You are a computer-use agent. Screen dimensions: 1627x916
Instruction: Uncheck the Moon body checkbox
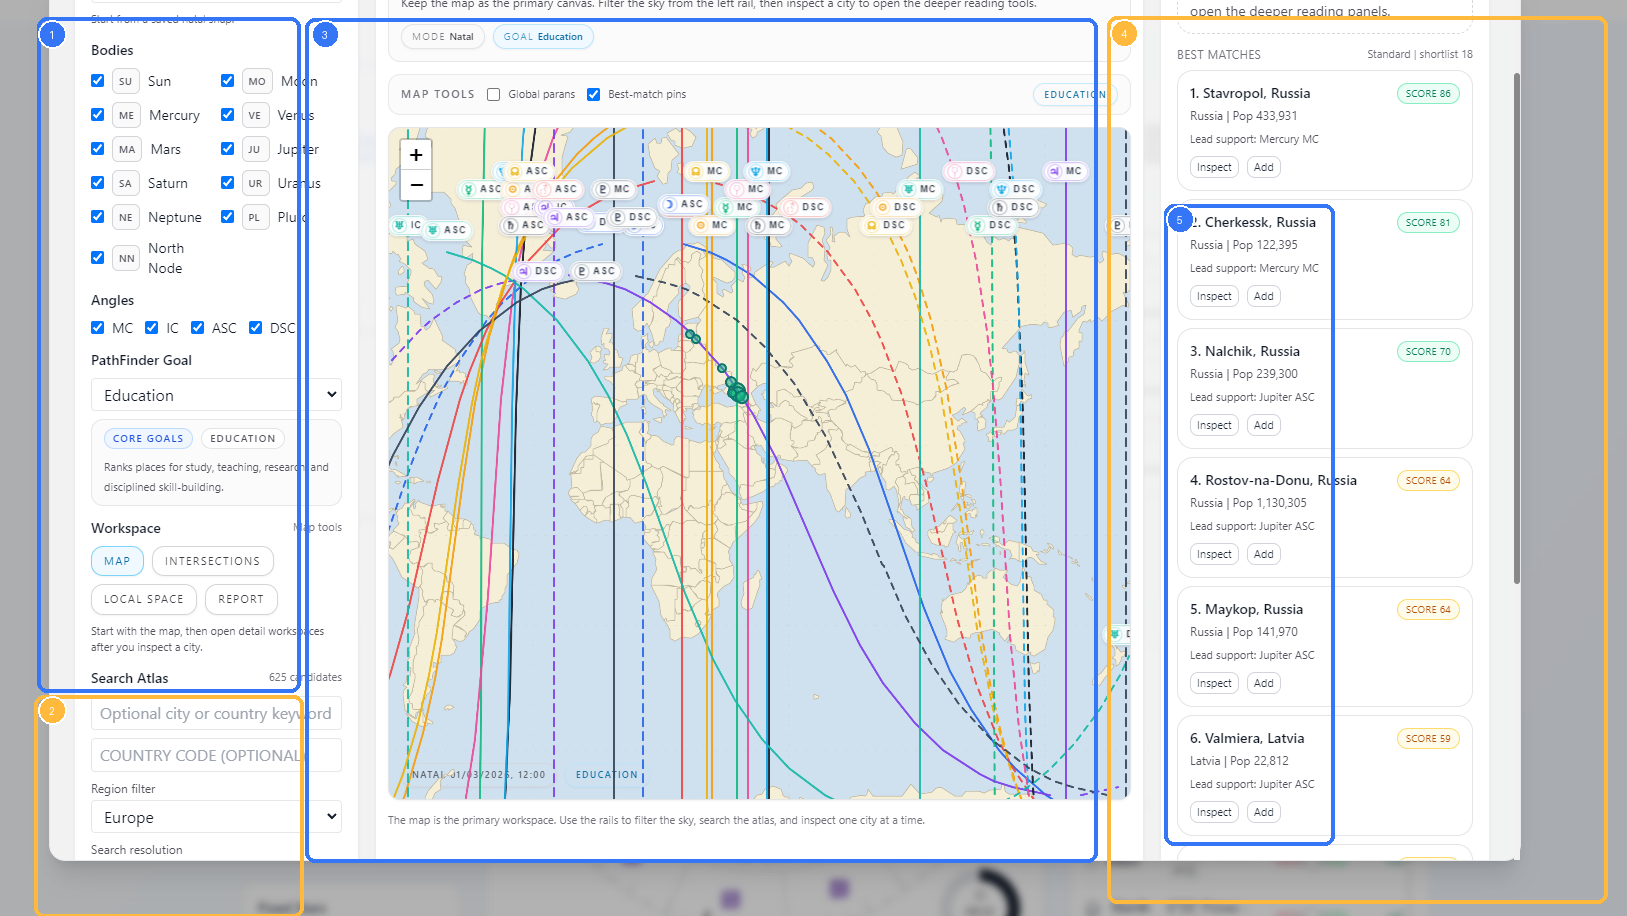pyautogui.click(x=227, y=81)
